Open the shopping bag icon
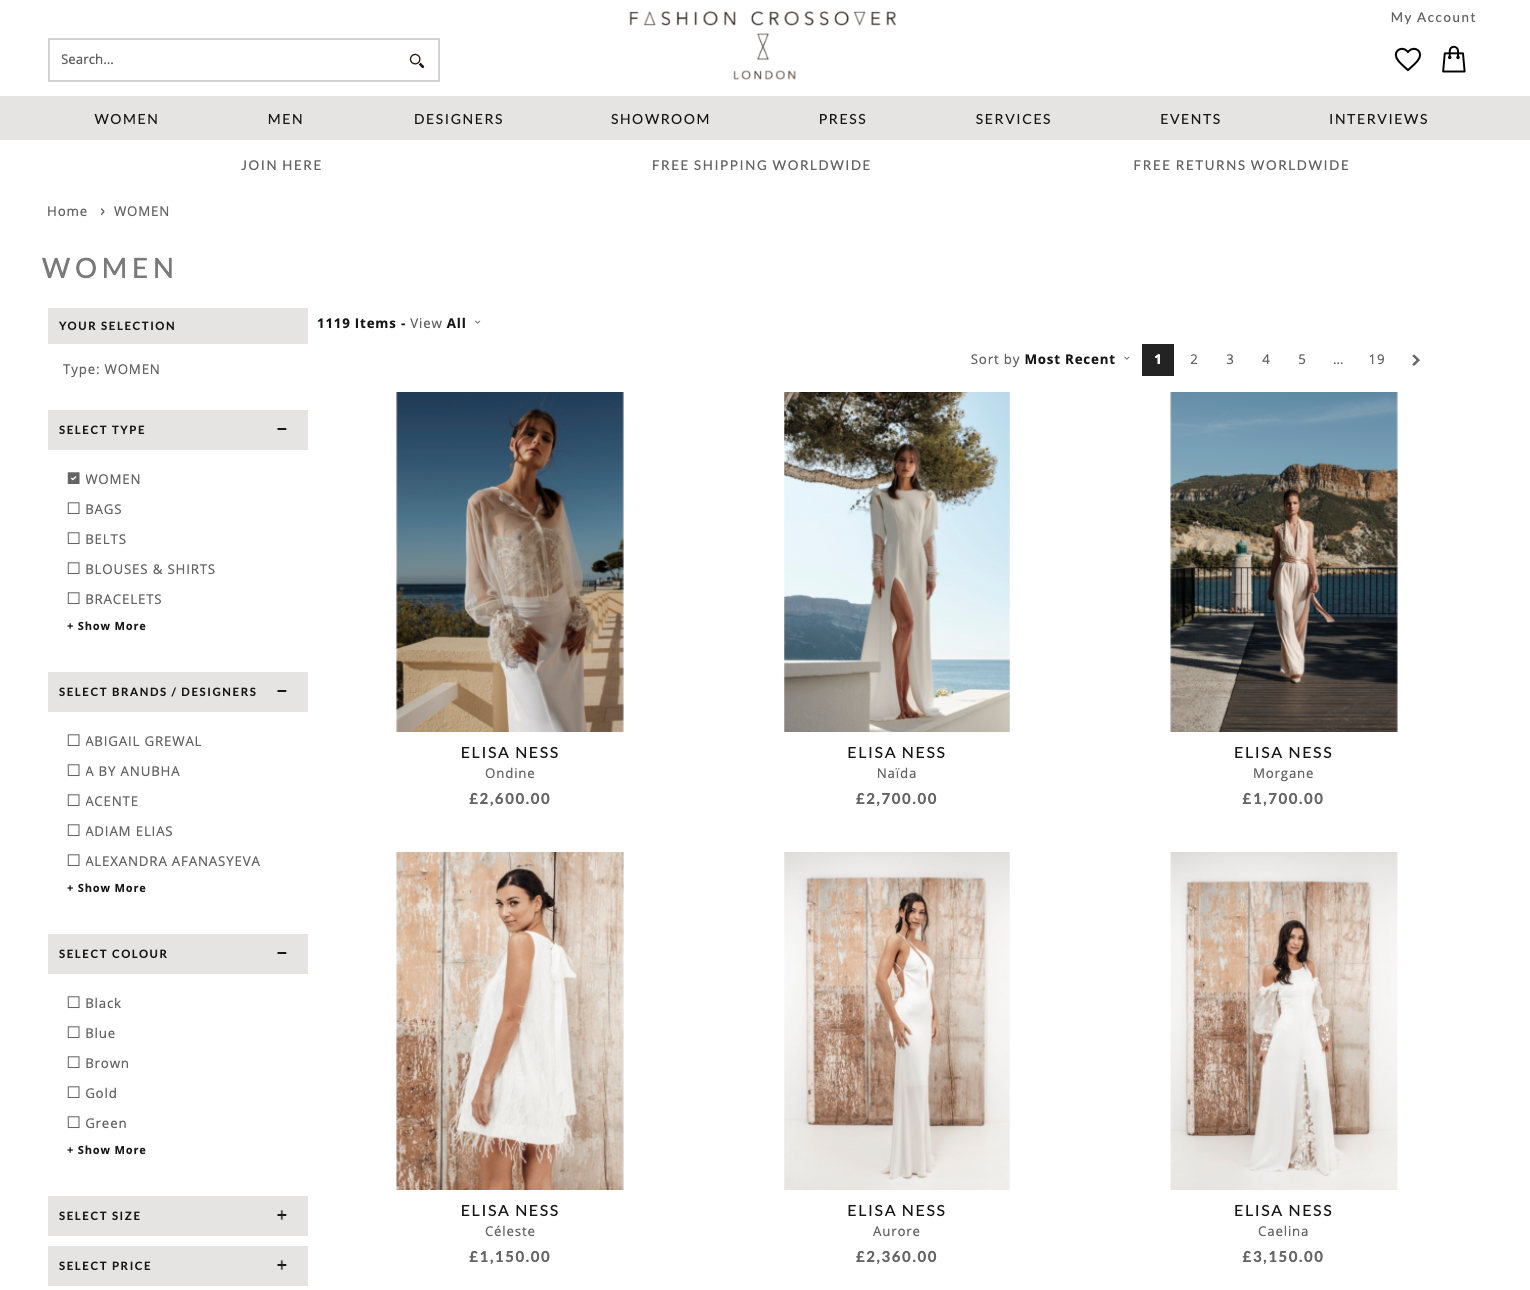The image size is (1530, 1290). 1454,60
